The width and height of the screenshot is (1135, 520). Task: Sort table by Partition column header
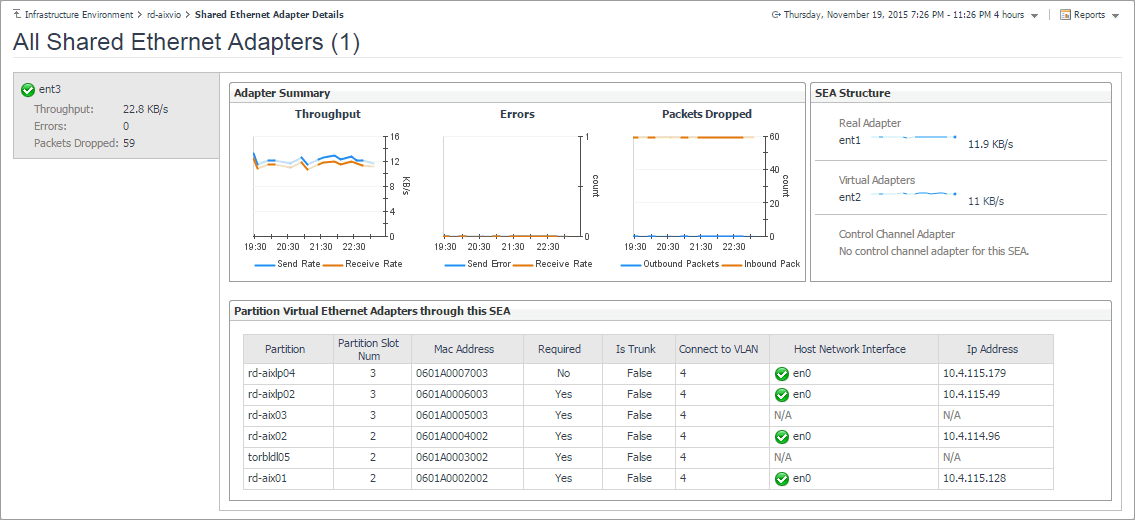tap(285, 349)
